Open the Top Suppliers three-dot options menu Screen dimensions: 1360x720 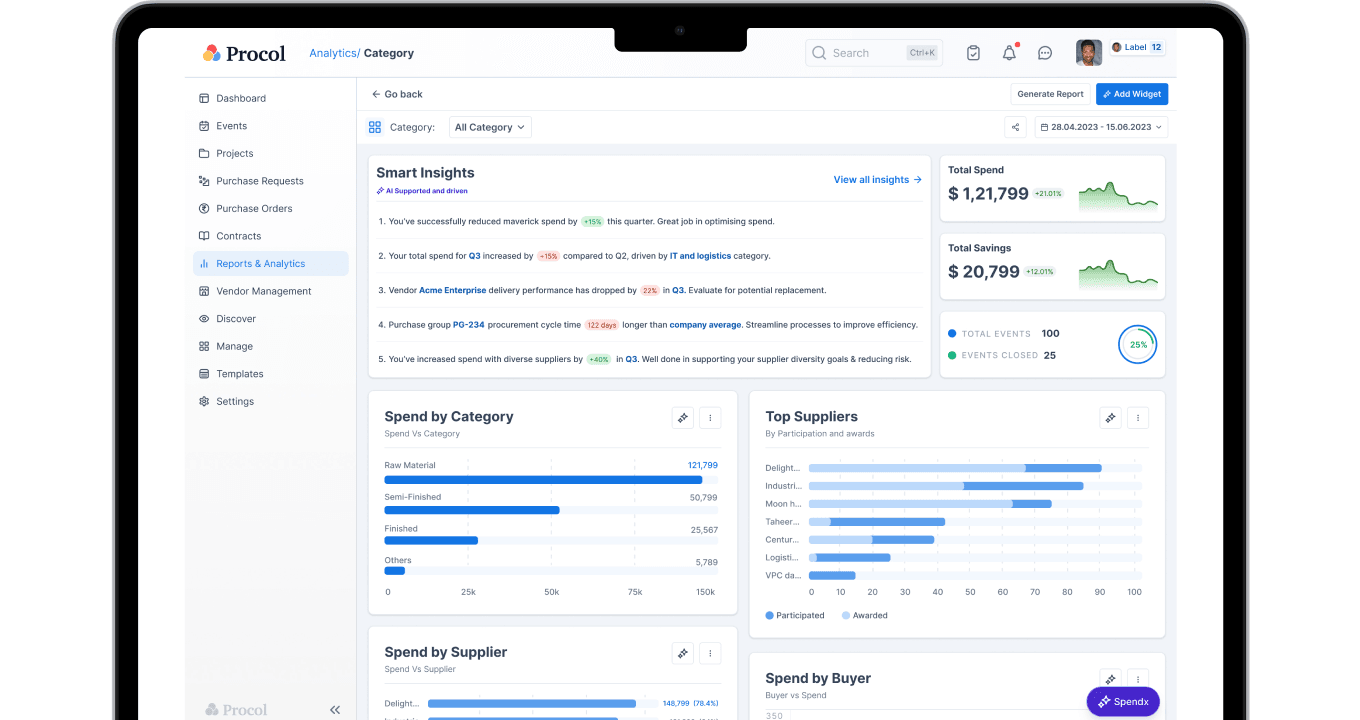pyautogui.click(x=1138, y=417)
